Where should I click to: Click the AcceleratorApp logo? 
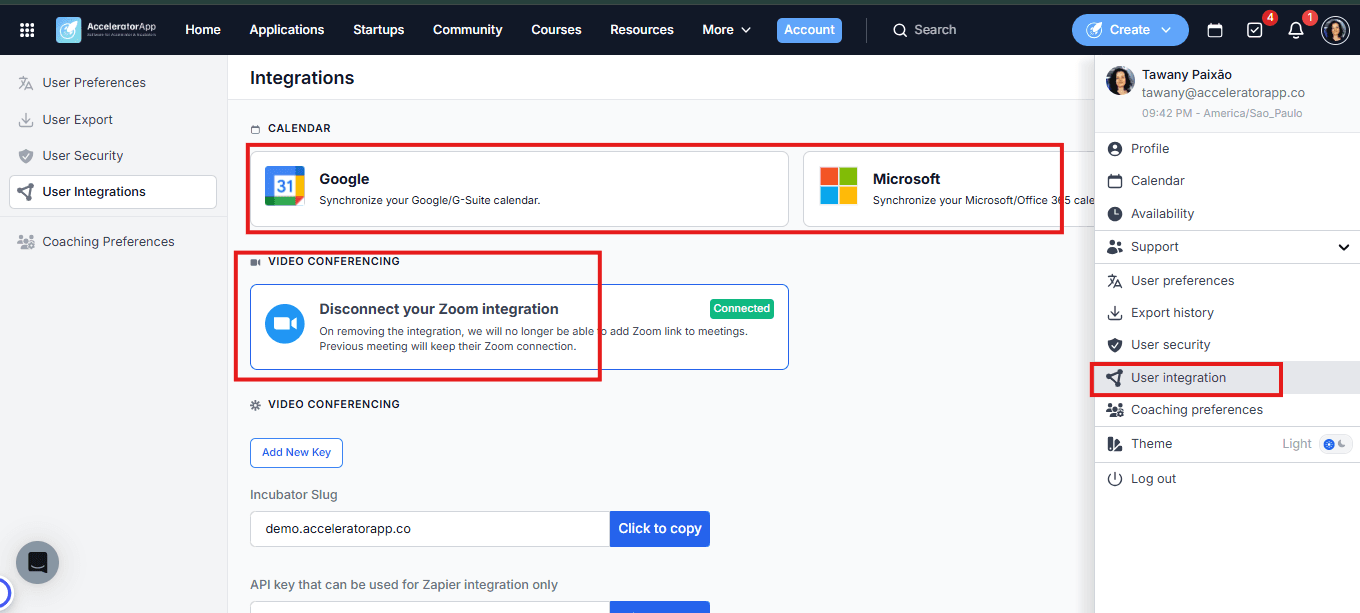[107, 30]
